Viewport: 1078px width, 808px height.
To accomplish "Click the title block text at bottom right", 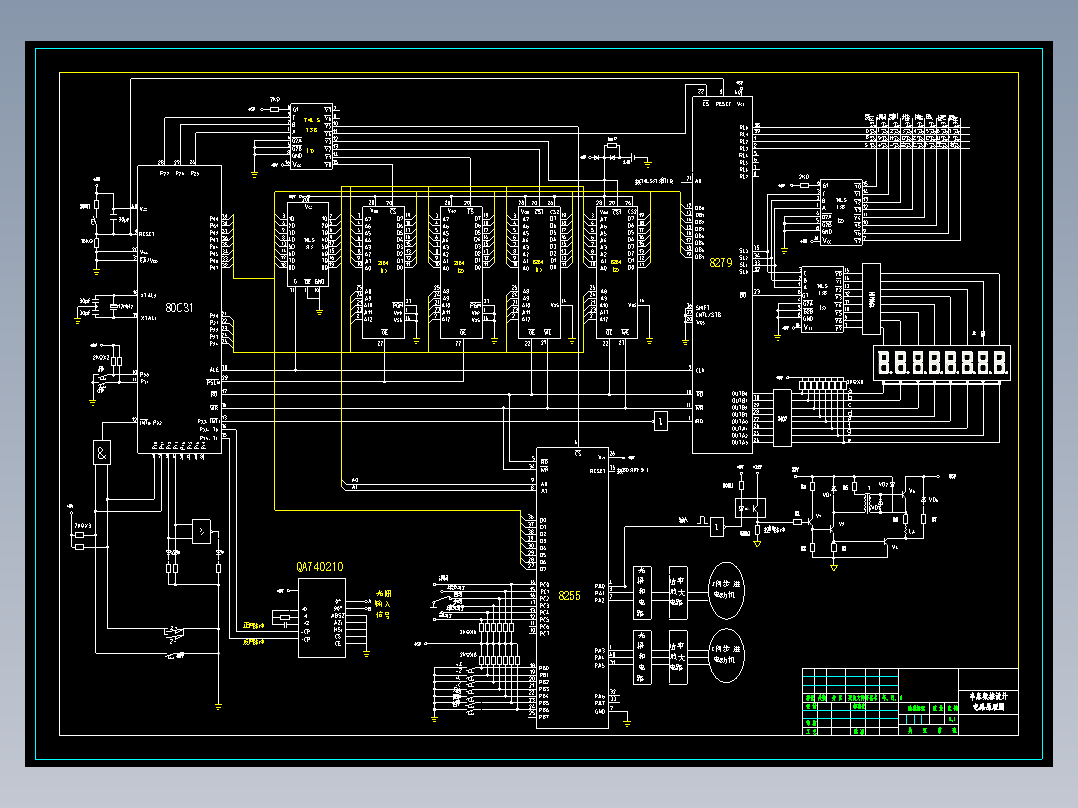I will click(x=988, y=701).
